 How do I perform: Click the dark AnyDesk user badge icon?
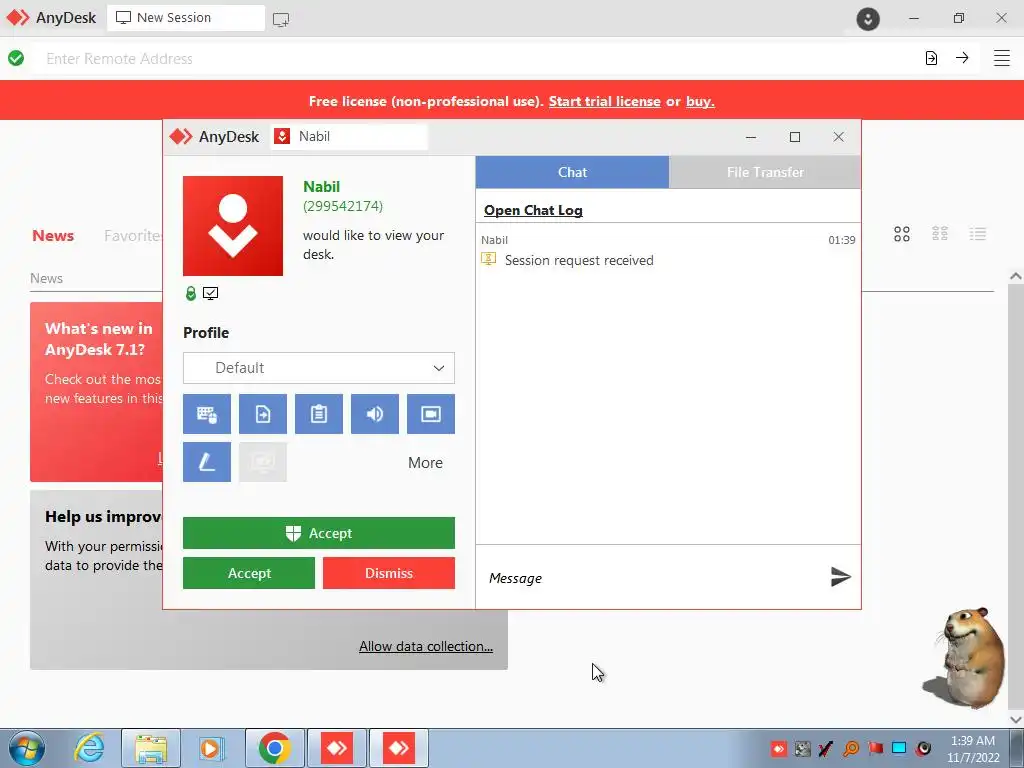(x=868, y=19)
